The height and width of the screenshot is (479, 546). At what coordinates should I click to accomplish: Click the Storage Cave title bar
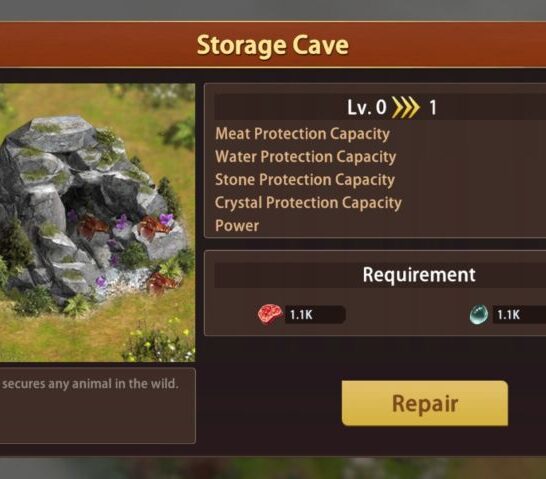click(273, 45)
